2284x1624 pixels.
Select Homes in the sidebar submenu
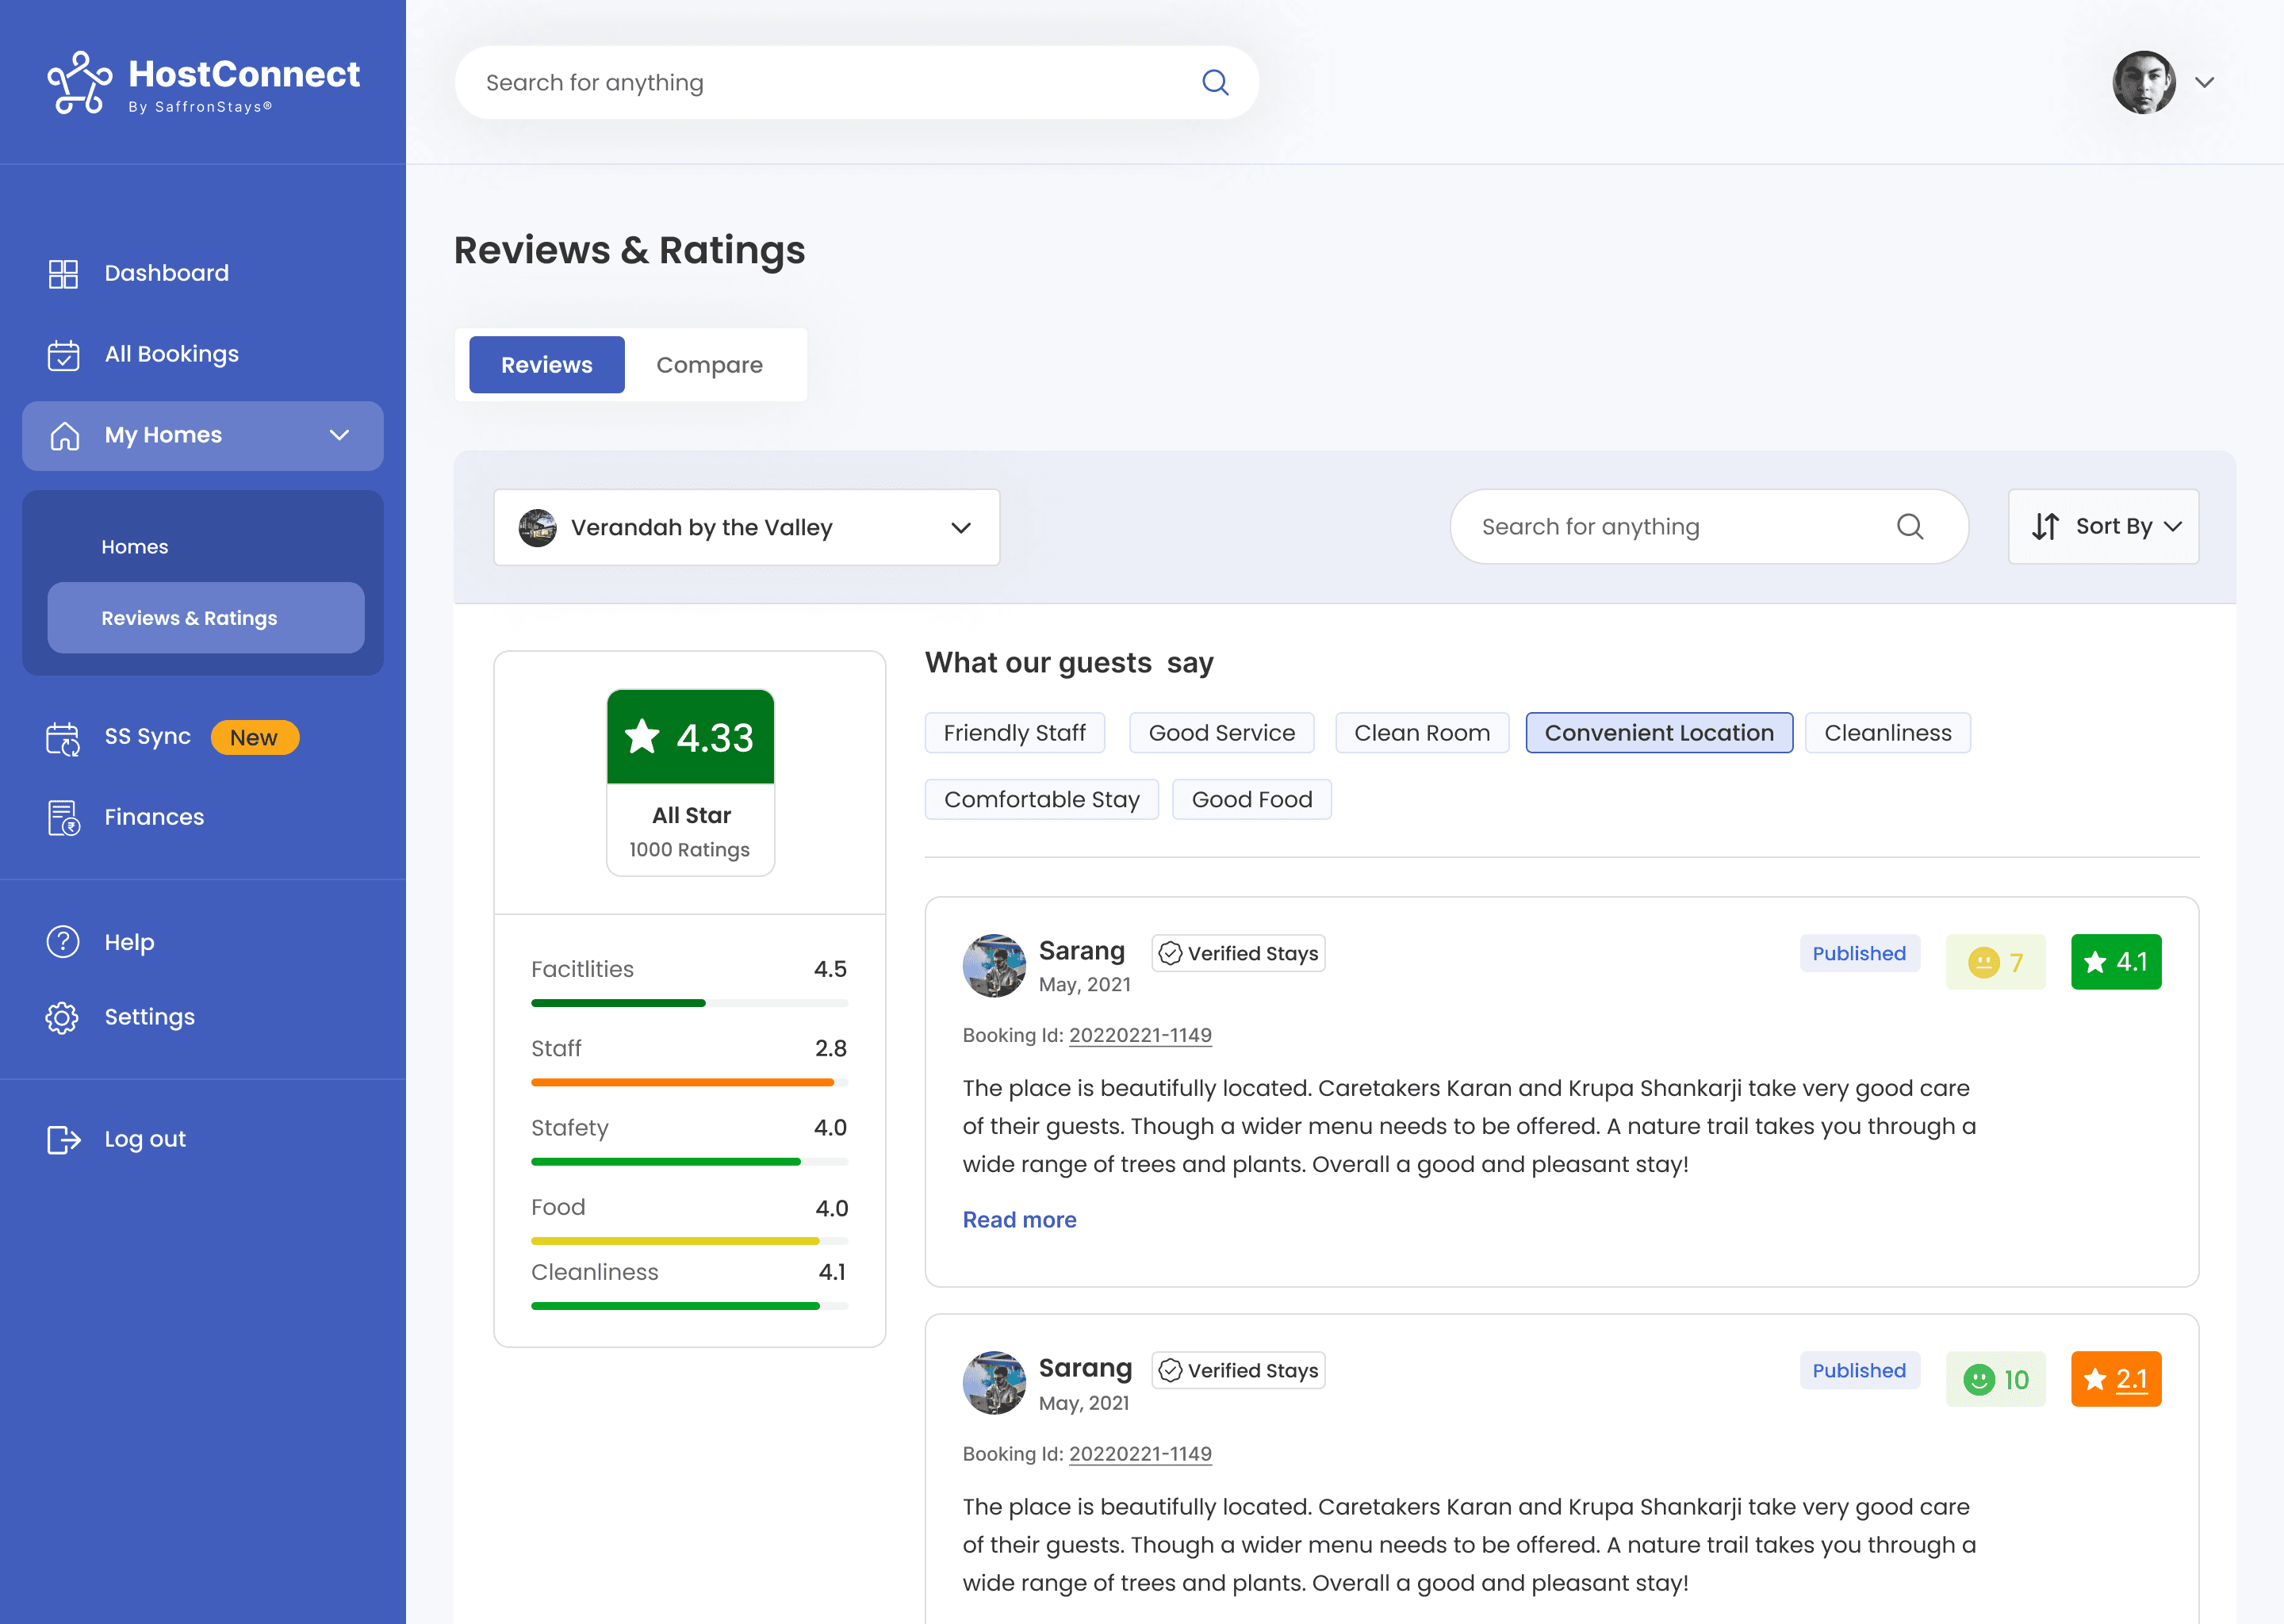point(135,547)
